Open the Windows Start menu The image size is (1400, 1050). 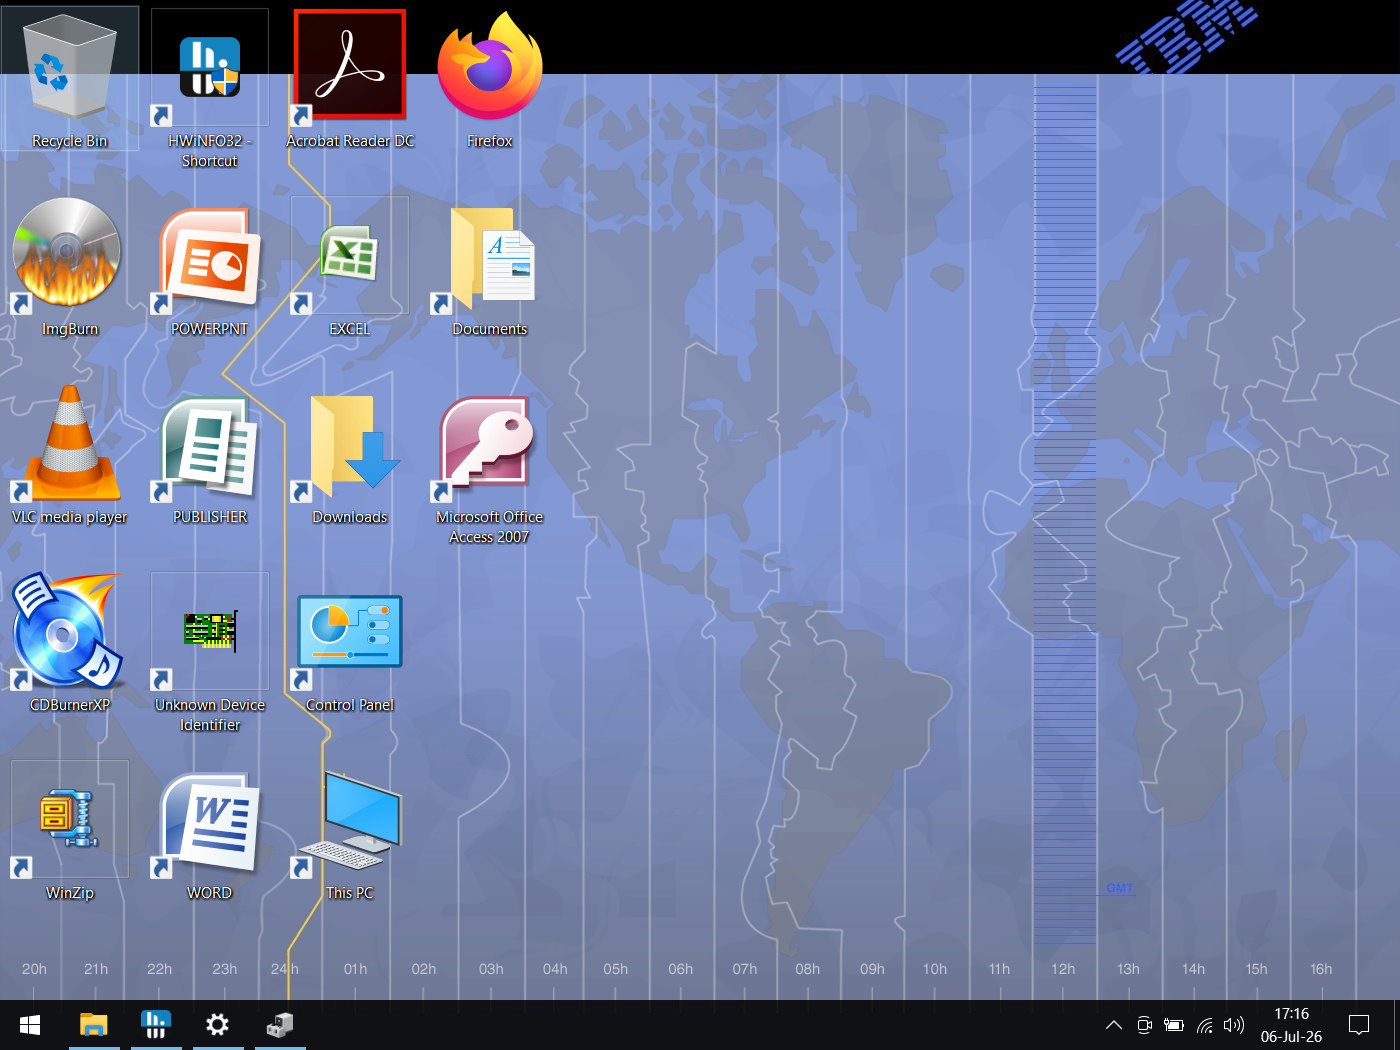(30, 1025)
